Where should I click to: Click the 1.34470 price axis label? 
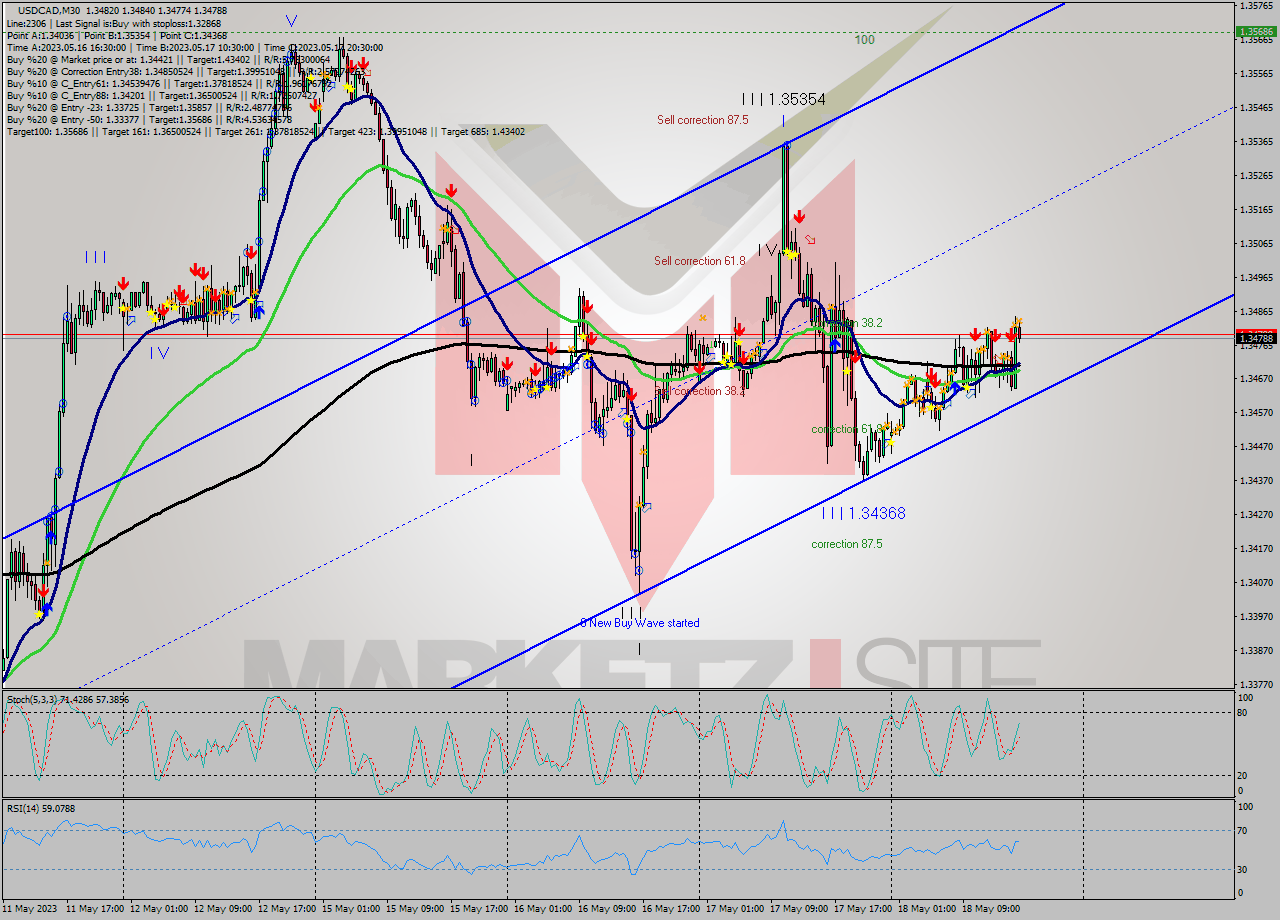(1256, 446)
